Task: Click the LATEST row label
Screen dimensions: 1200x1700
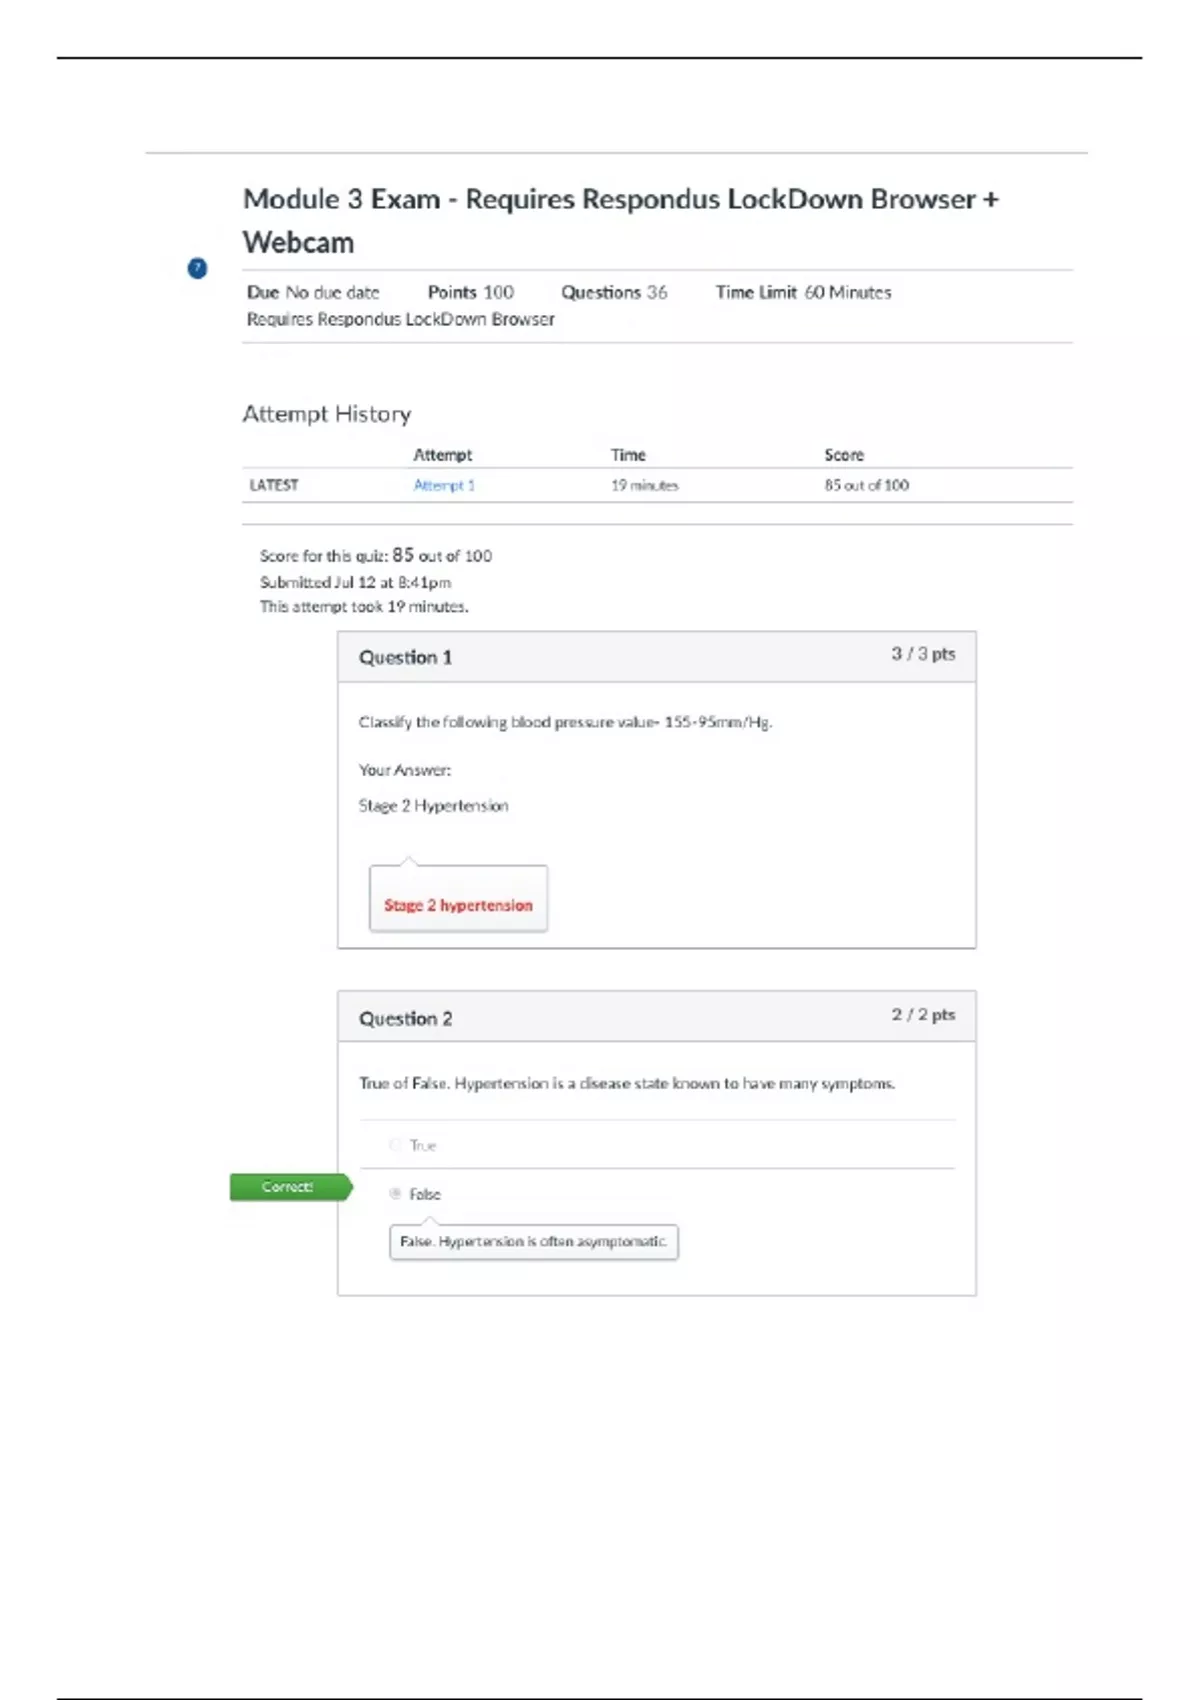Action: click(x=274, y=485)
